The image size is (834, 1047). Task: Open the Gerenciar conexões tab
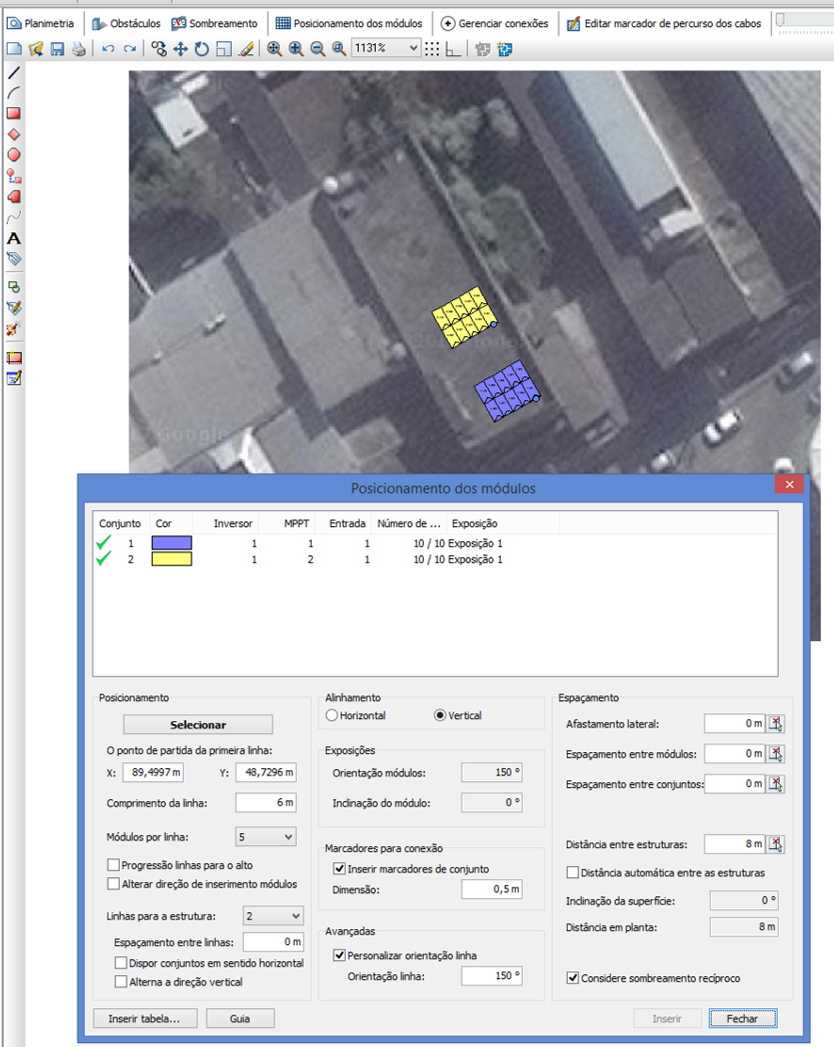pyautogui.click(x=495, y=23)
